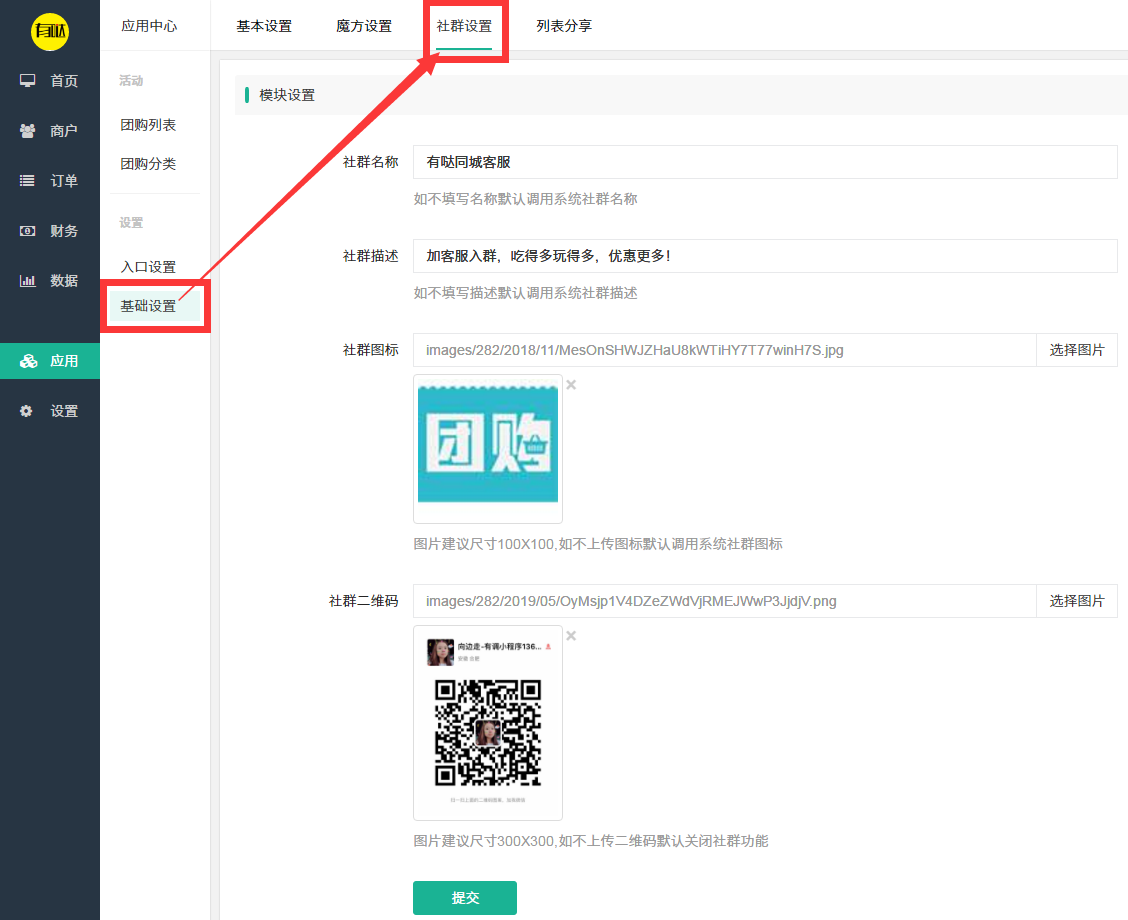
Task: Click the 数据 bar chart icon
Action: (27, 281)
